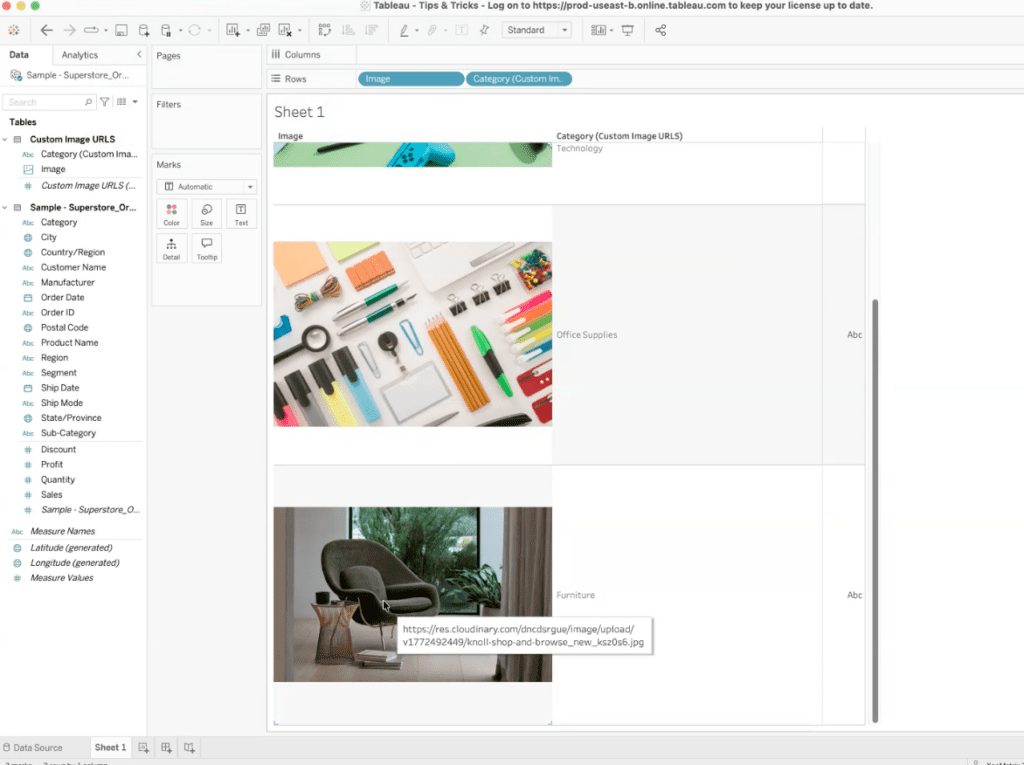
Task: Click the Clear Sheet icon
Action: click(285, 30)
